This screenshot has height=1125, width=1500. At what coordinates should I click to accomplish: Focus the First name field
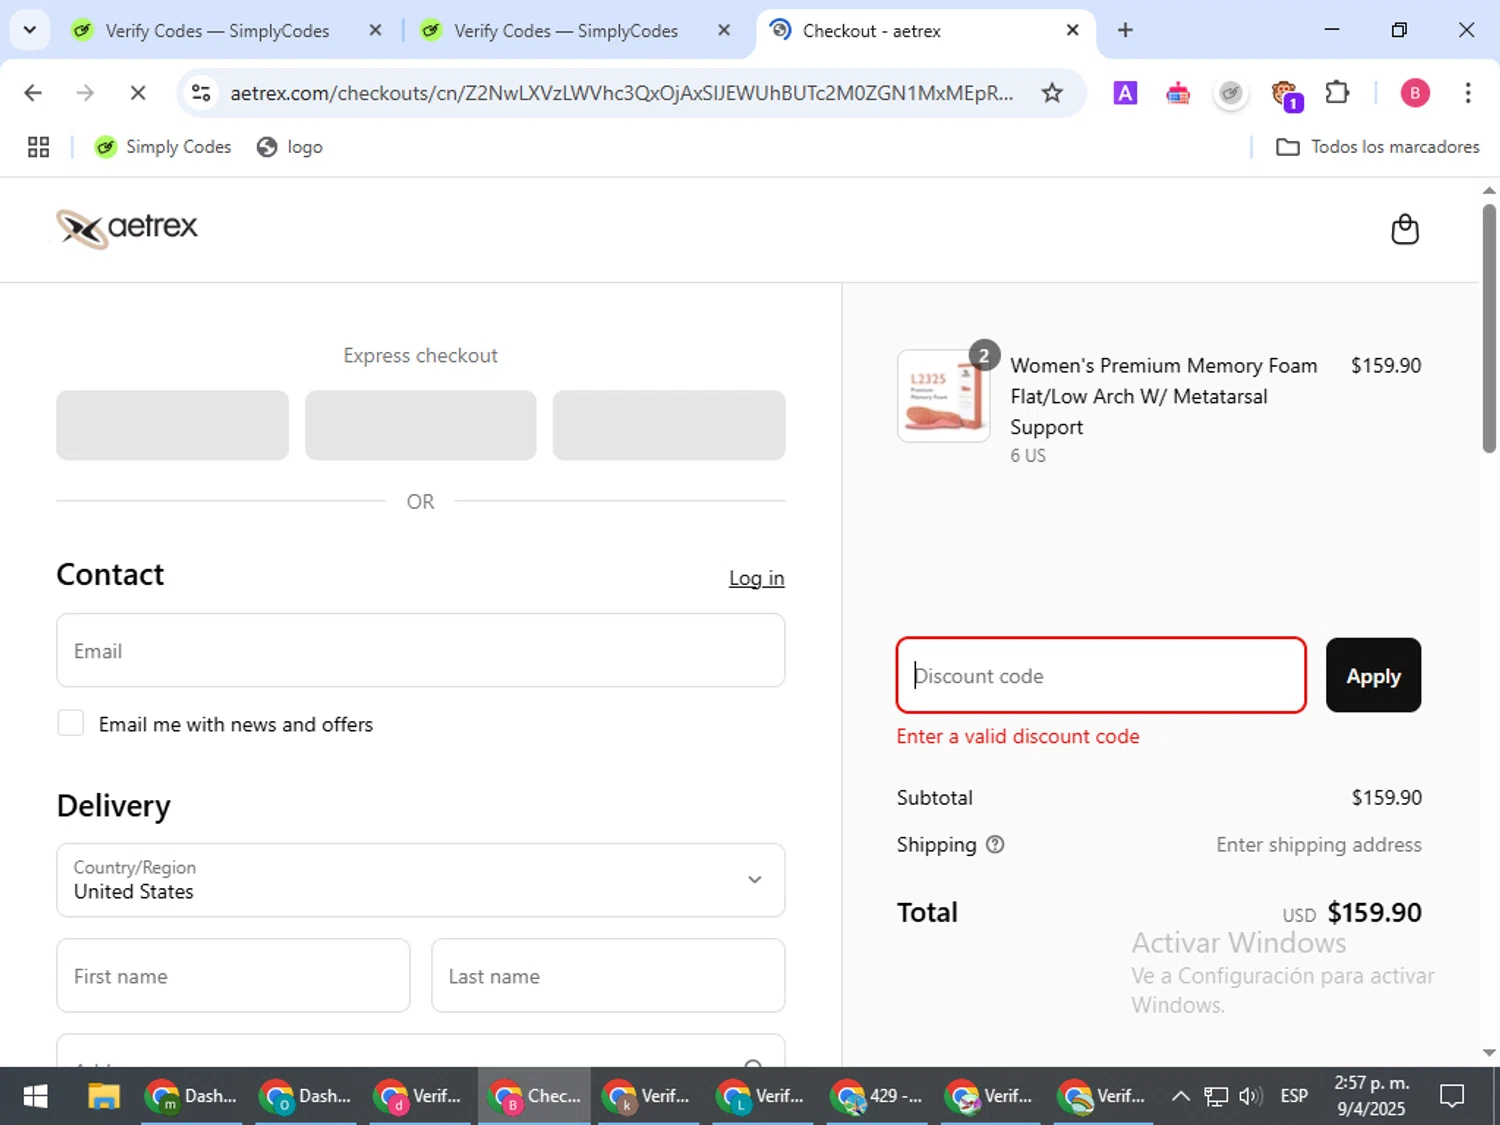click(233, 975)
